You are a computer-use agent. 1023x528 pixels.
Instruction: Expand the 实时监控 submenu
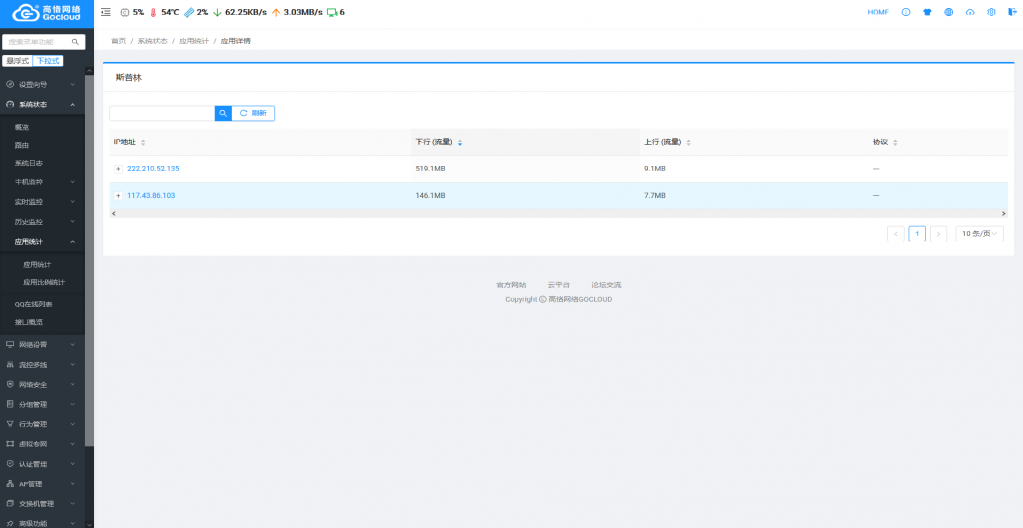click(x=42, y=202)
